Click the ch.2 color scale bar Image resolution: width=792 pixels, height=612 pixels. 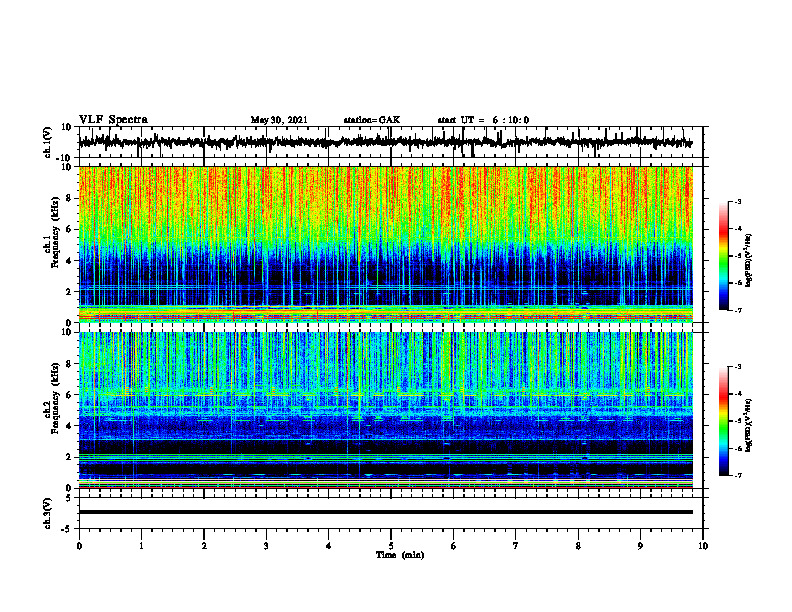click(723, 421)
